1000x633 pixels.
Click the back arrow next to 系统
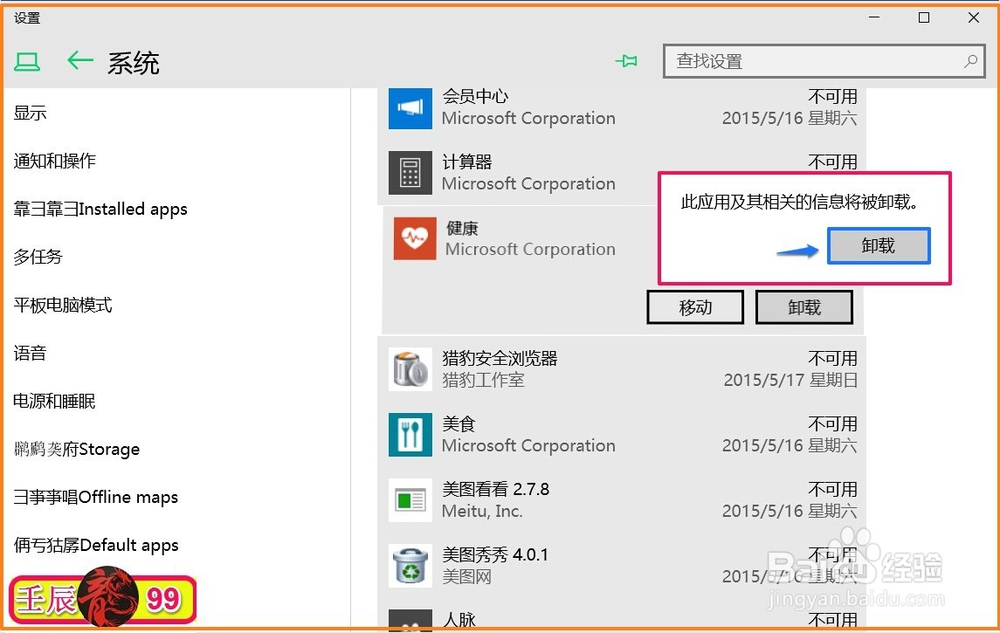80,61
